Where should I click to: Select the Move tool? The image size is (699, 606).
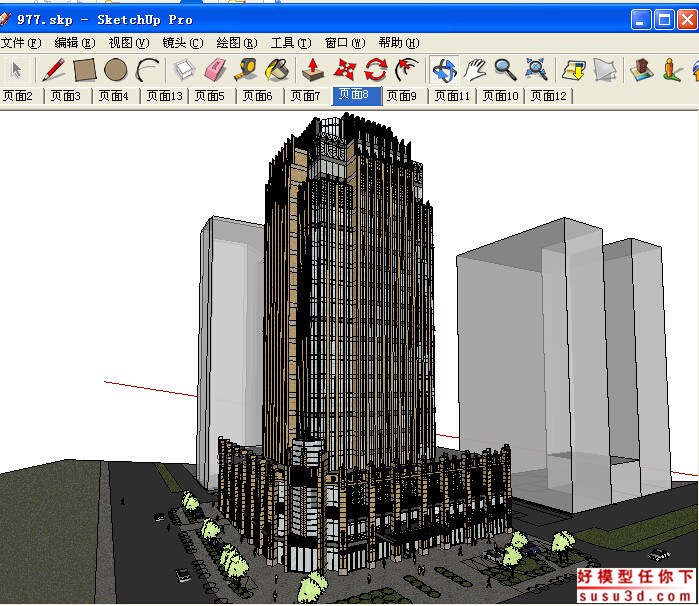(345, 70)
